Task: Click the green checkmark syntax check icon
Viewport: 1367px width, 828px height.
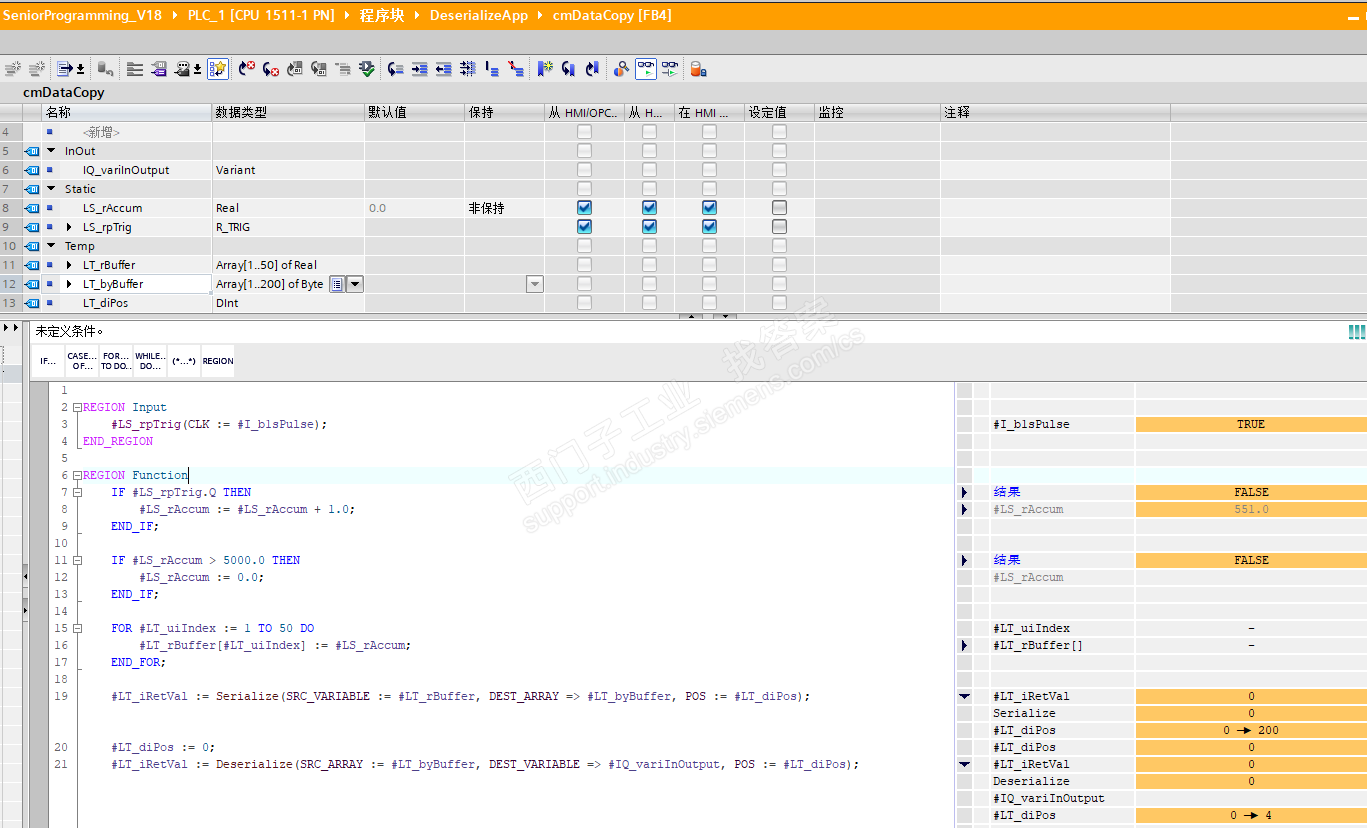Action: 367,69
